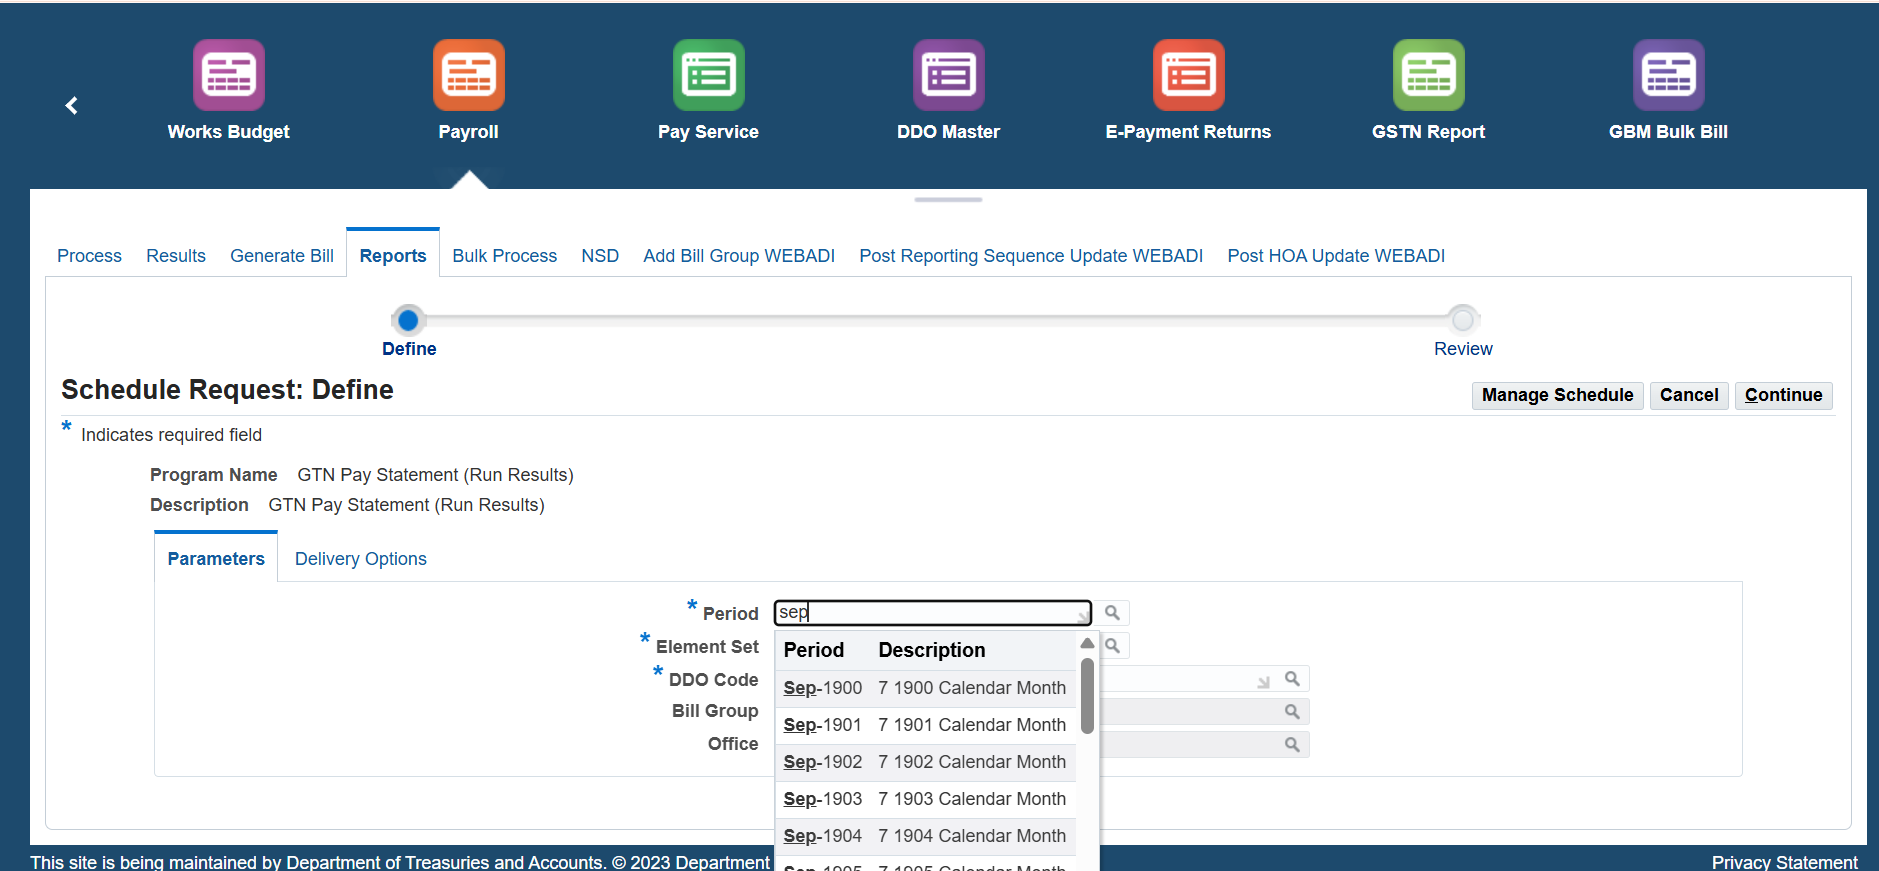Viewport: 1879px width, 871px height.
Task: Open the GBM Bulk Bill icon
Action: point(1669,75)
